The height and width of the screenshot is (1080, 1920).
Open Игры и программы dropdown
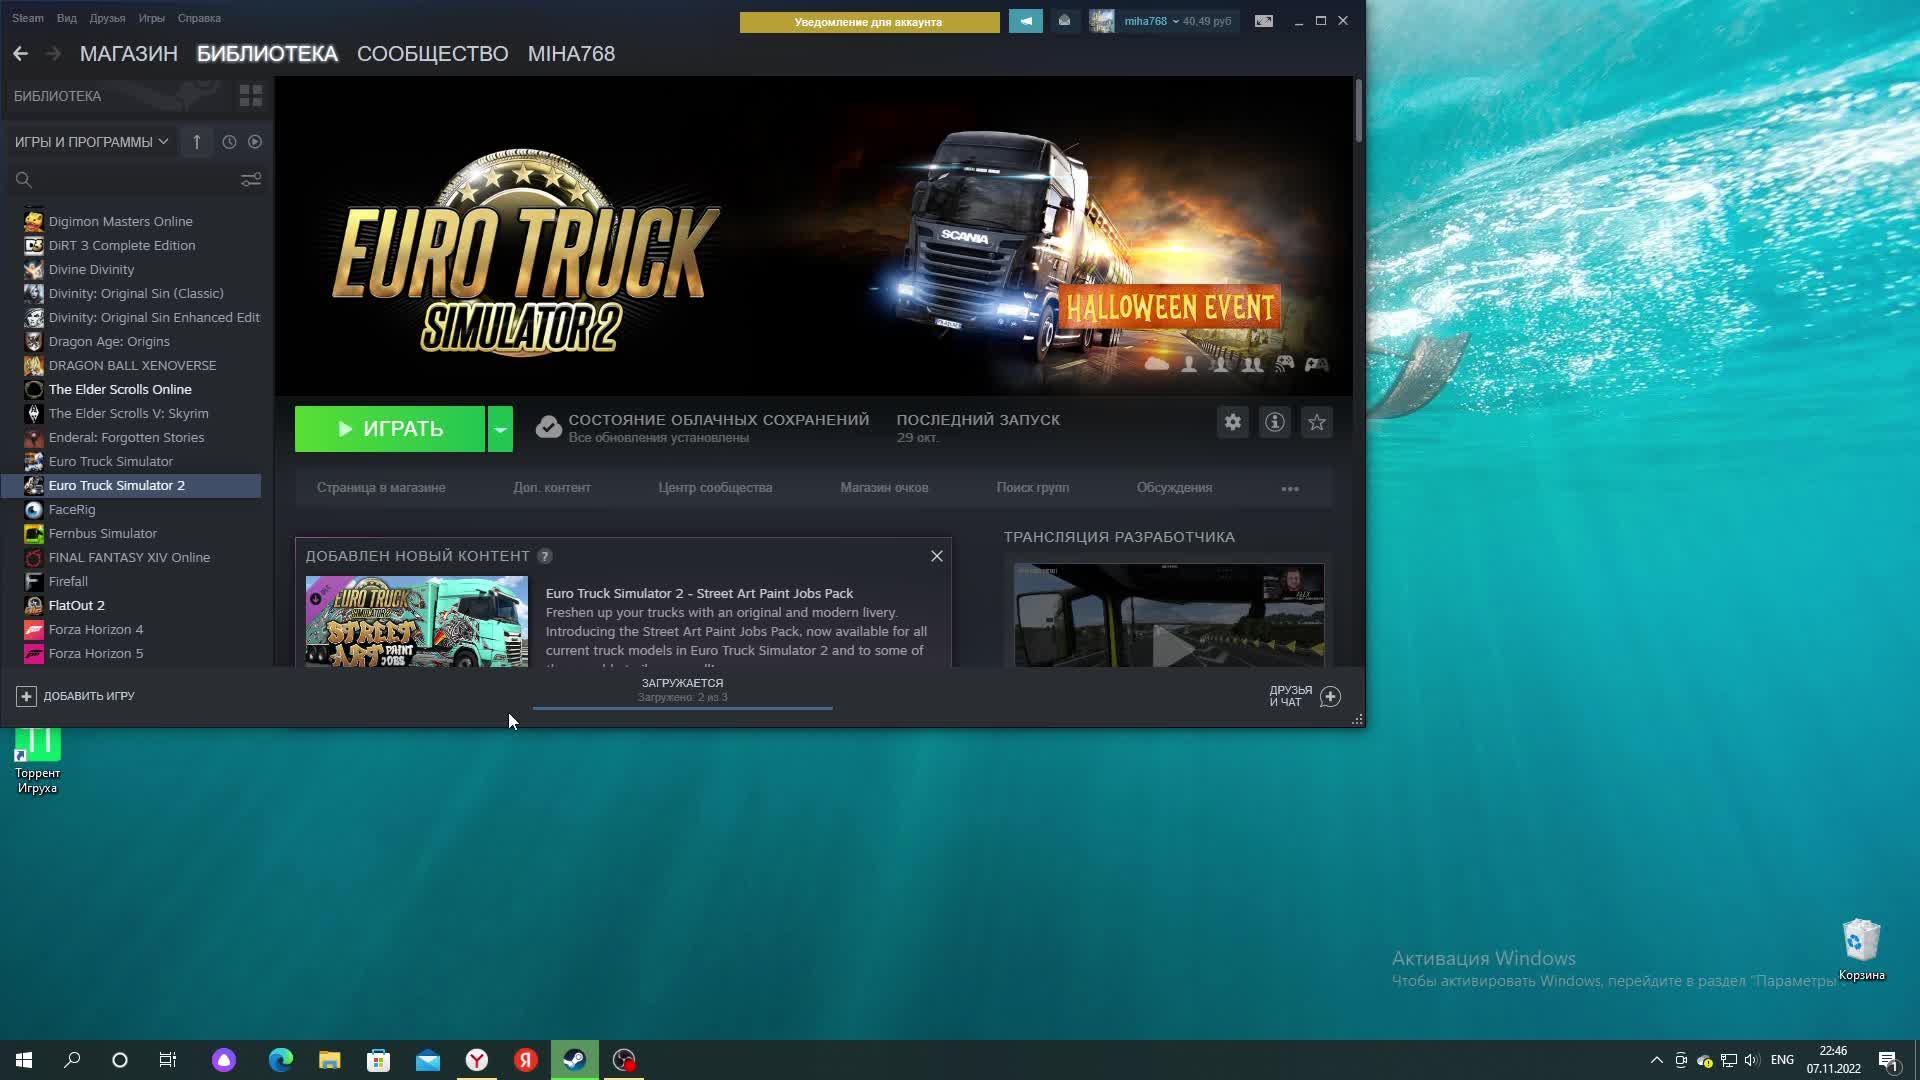(91, 142)
